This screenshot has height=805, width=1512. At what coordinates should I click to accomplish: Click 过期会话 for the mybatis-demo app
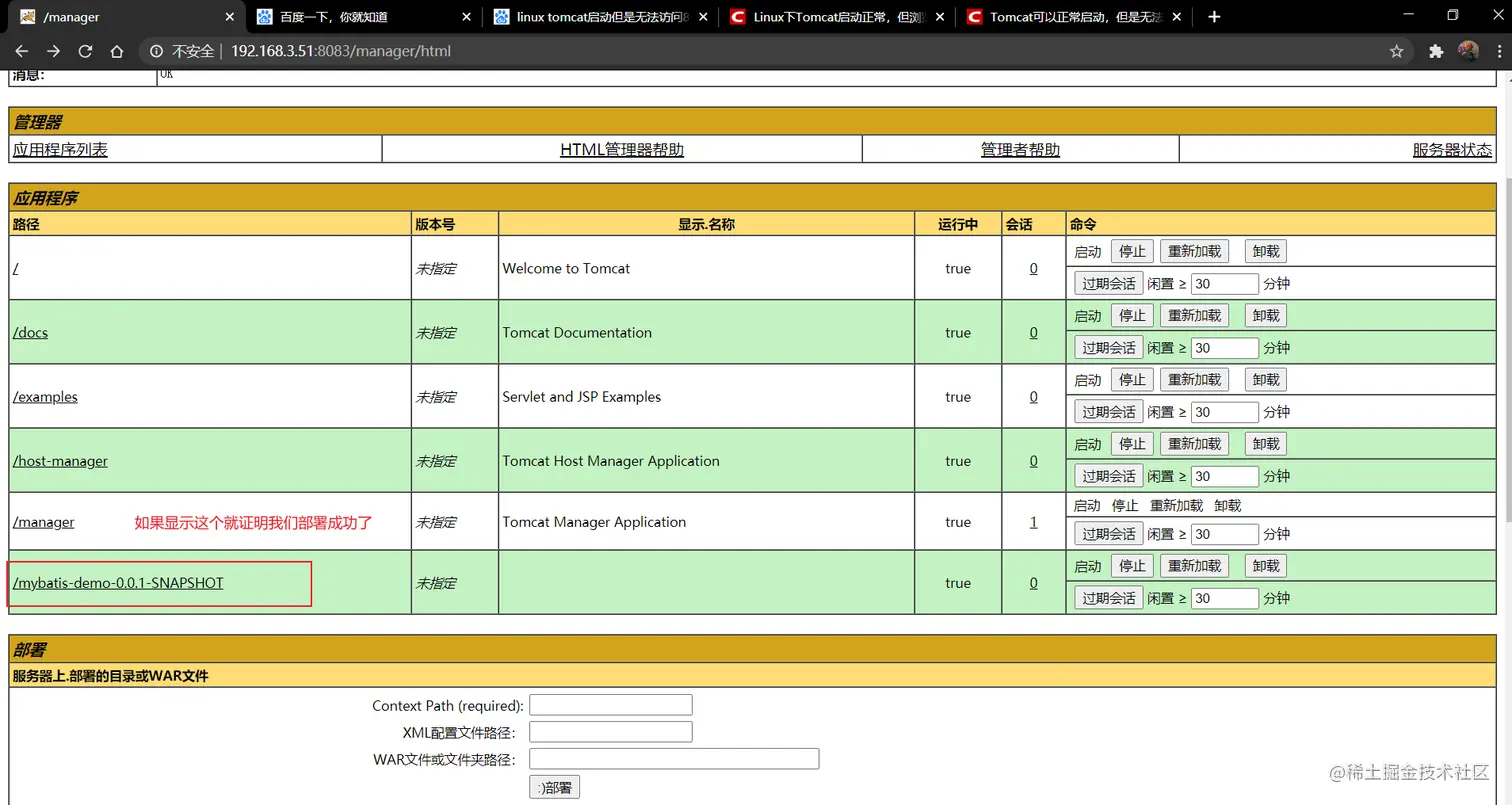tap(1109, 597)
